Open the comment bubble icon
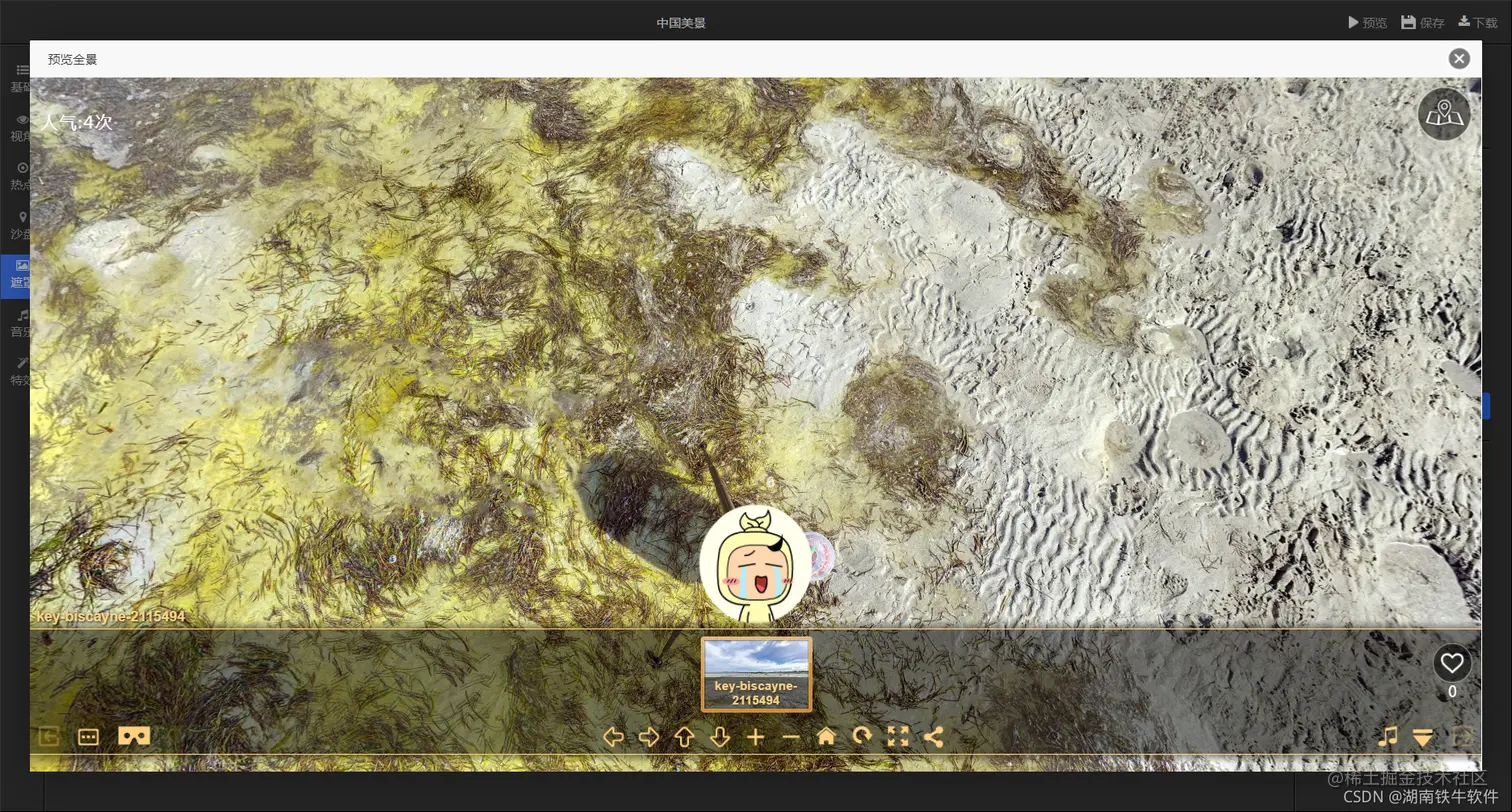Image resolution: width=1512 pixels, height=812 pixels. pos(88,737)
